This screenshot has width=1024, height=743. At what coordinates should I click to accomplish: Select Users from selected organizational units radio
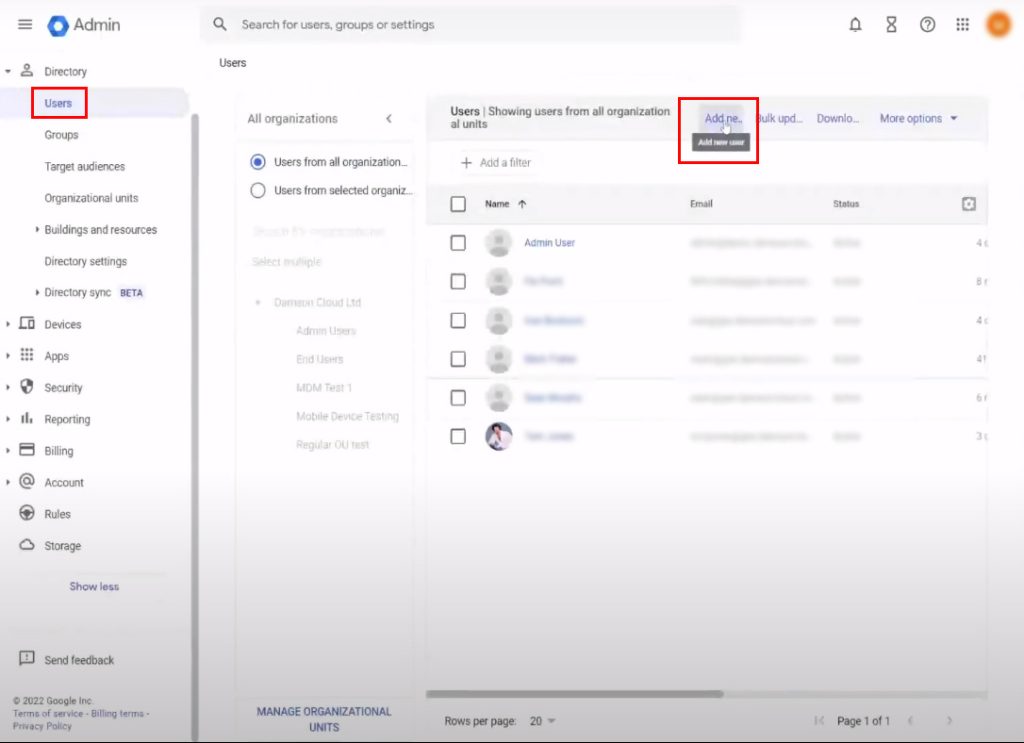[x=258, y=190]
